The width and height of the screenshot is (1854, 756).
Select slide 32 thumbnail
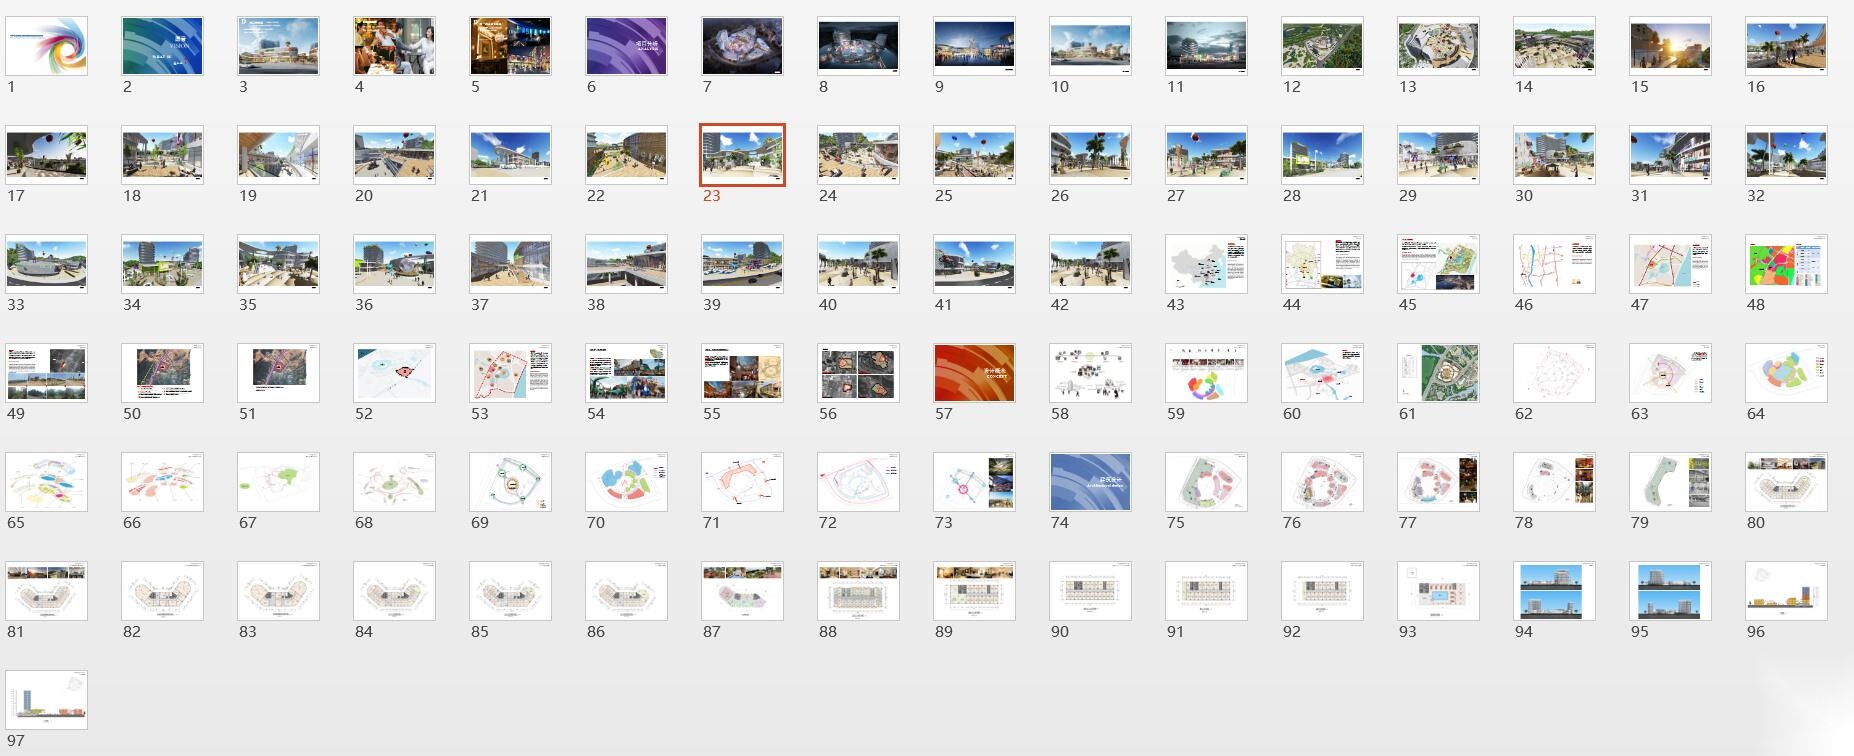[1786, 155]
